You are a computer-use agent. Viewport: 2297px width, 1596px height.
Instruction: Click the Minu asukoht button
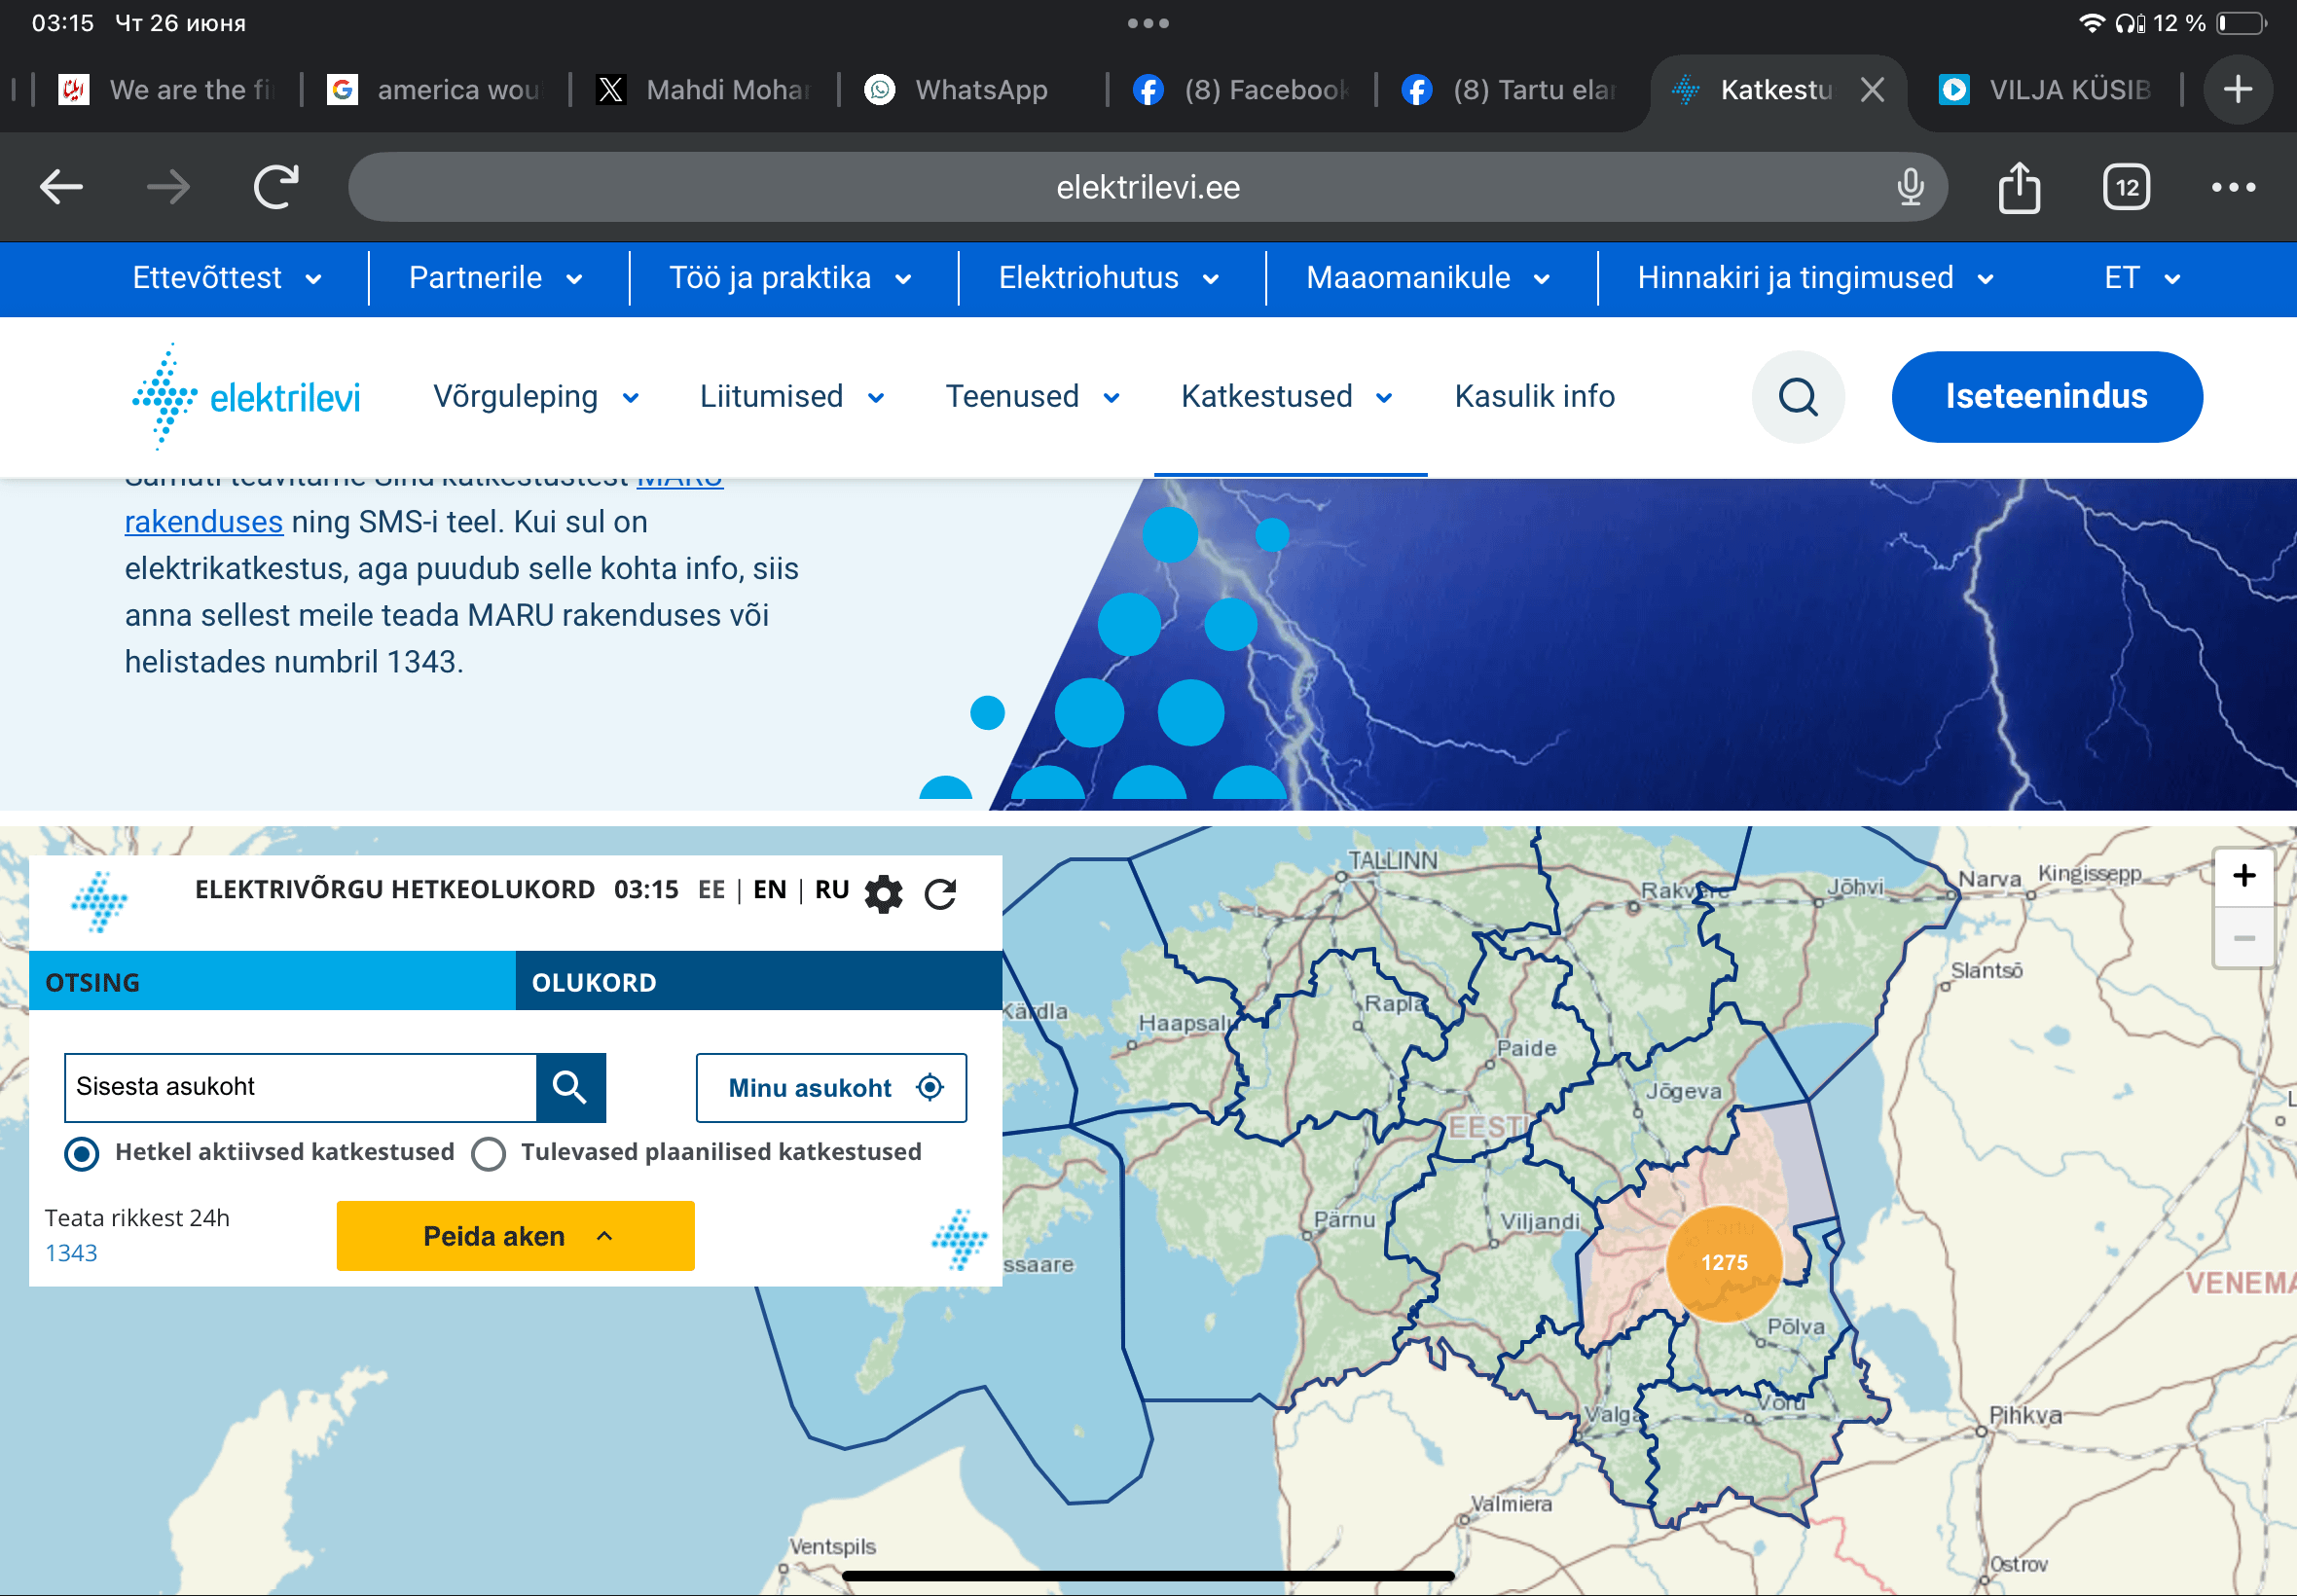coord(831,1088)
